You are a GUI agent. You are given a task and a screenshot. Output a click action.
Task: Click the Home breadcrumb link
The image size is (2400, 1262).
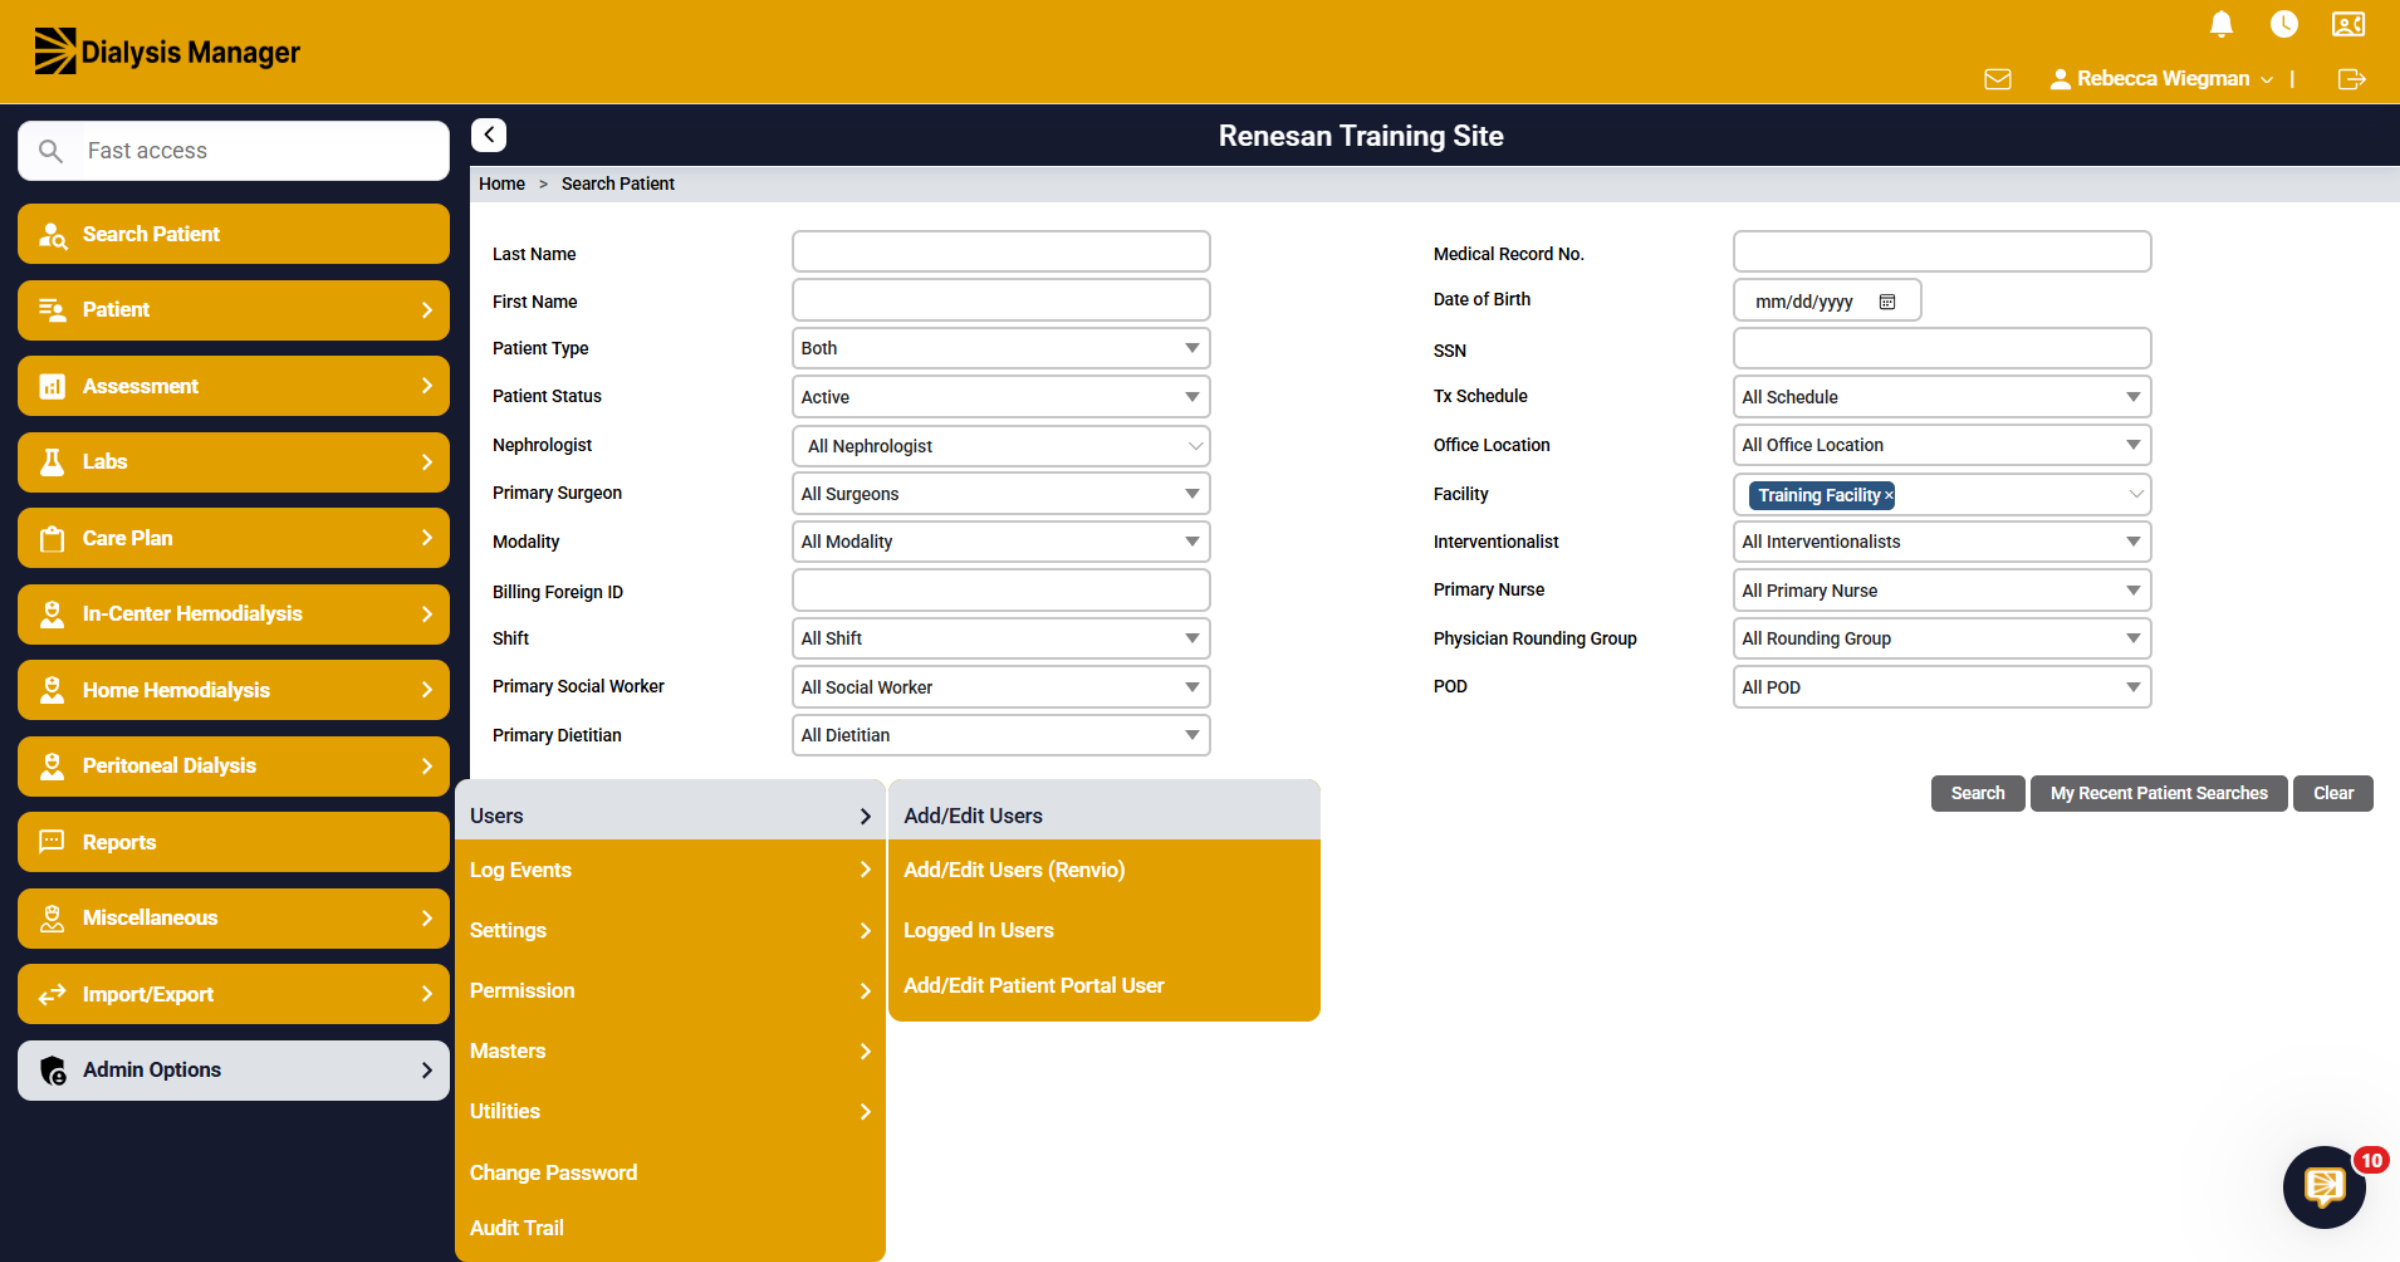tap(502, 184)
